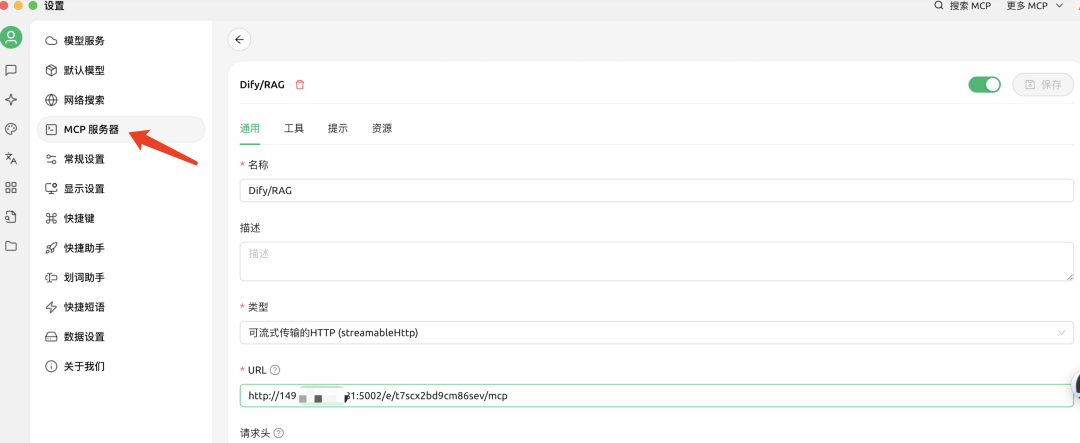The width and height of the screenshot is (1080, 443).
Task: Click the monitor icon of 显示设置
Action: 51,189
